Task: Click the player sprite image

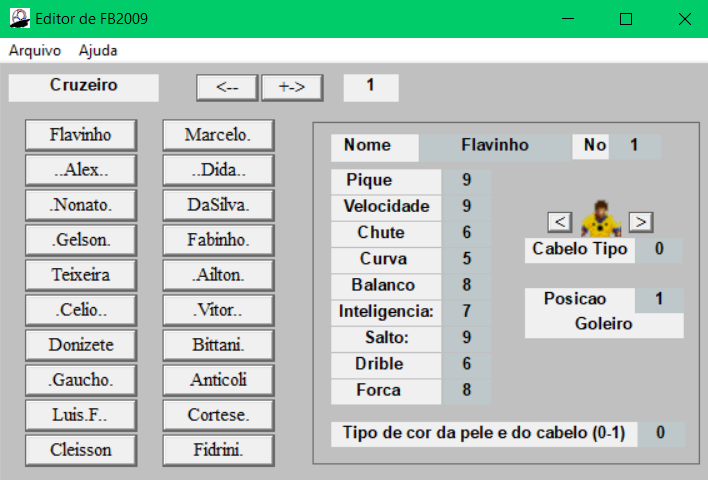Action: coord(601,219)
